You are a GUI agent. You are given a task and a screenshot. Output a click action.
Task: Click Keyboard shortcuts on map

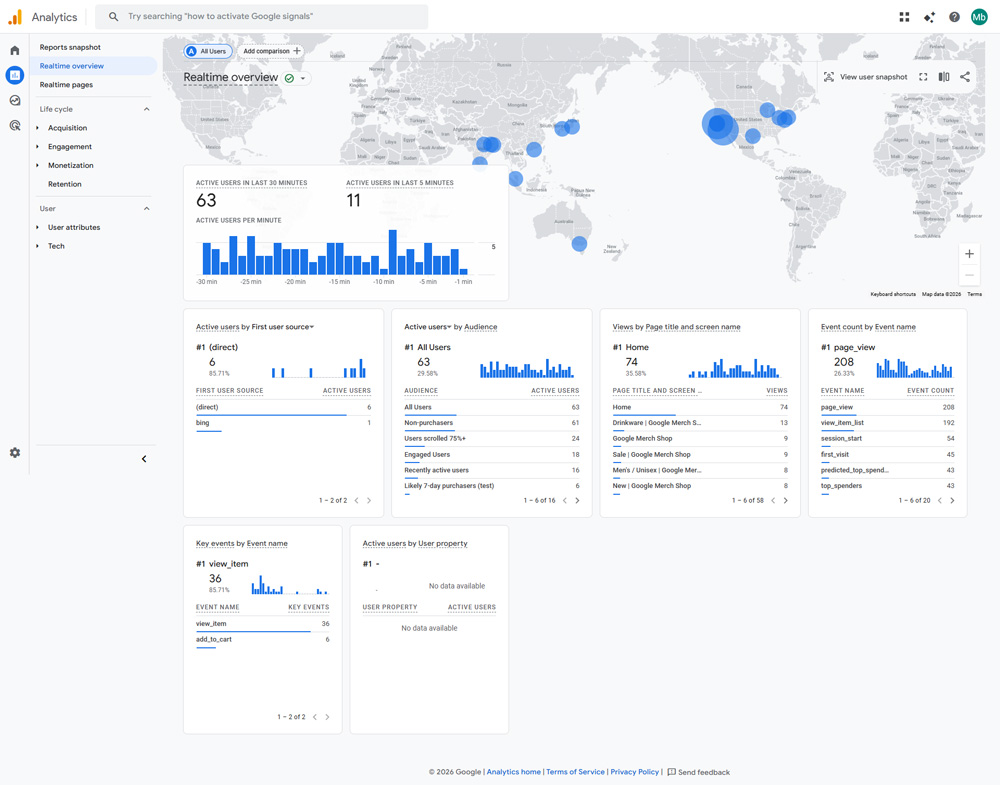[x=893, y=294]
